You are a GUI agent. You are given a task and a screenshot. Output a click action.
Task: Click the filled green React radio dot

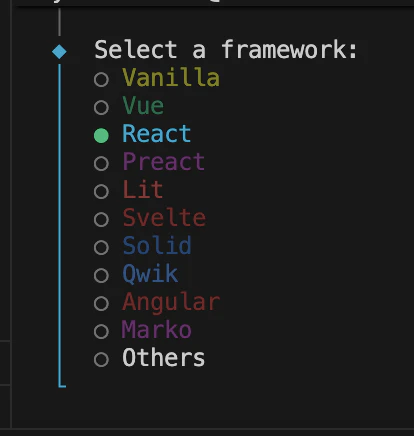click(x=101, y=136)
